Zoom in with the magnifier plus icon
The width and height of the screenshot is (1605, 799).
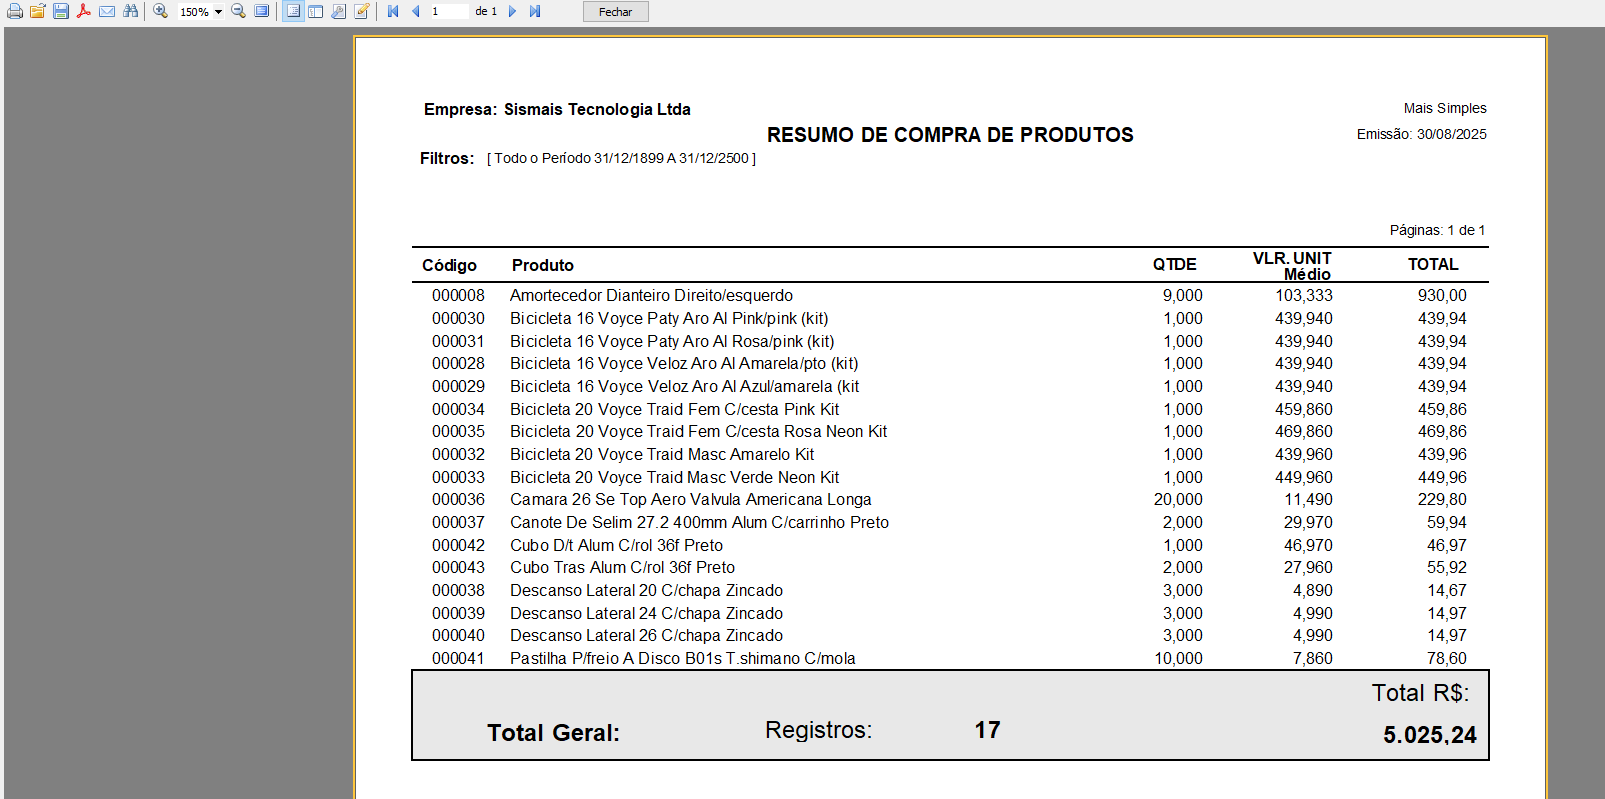(160, 11)
